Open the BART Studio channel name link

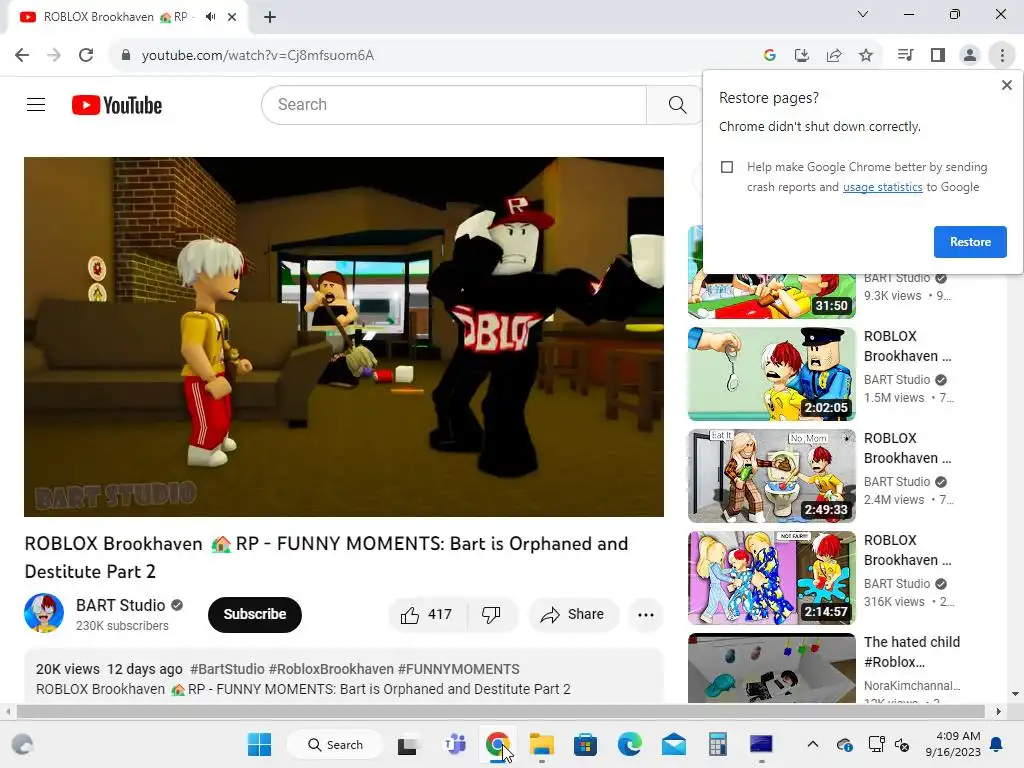click(x=120, y=605)
